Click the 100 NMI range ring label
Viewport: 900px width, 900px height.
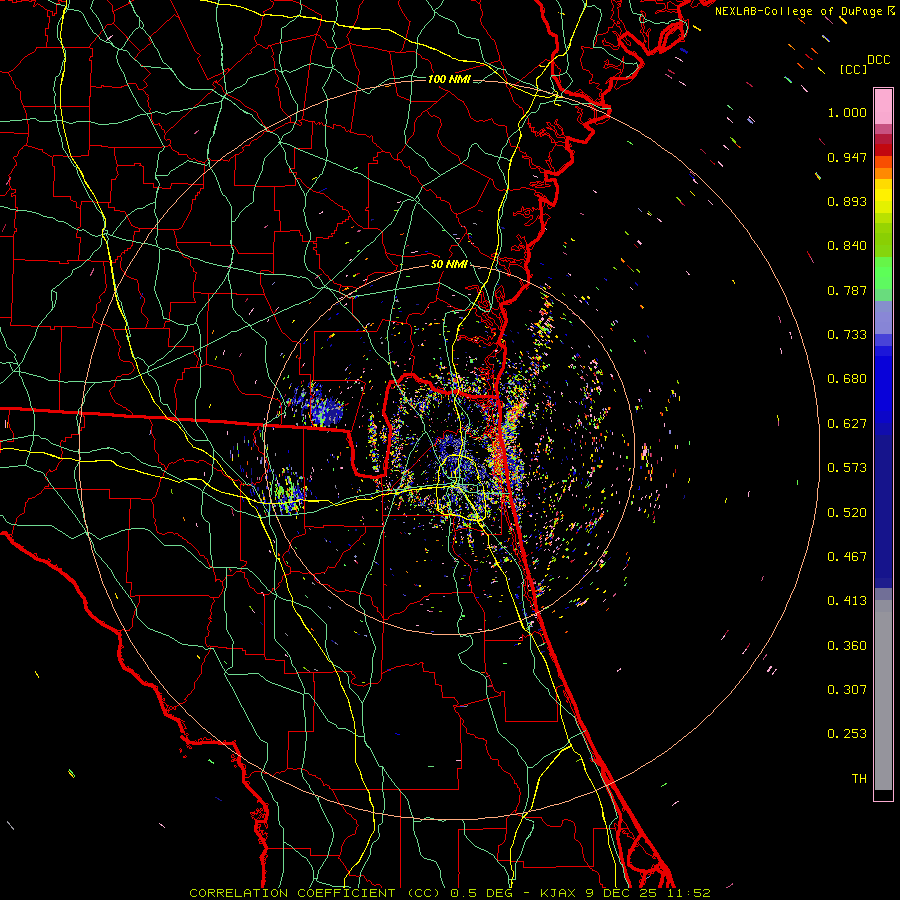[x=449, y=79]
